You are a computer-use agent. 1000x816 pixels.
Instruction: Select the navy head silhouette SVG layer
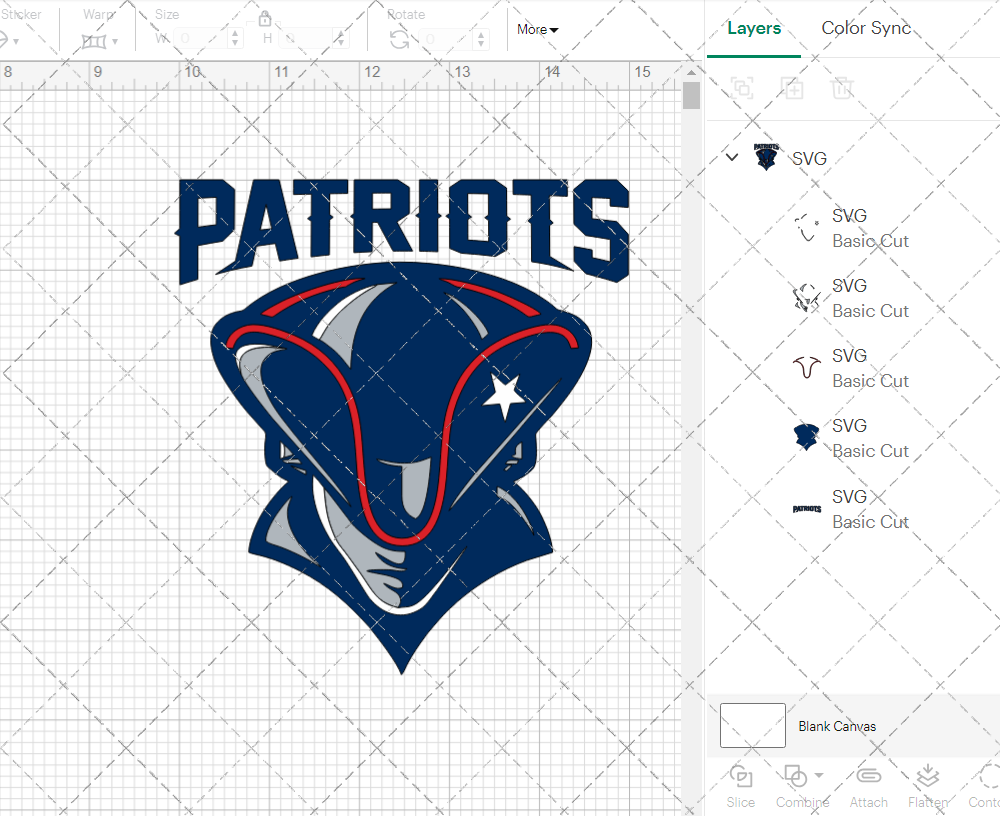click(x=850, y=438)
